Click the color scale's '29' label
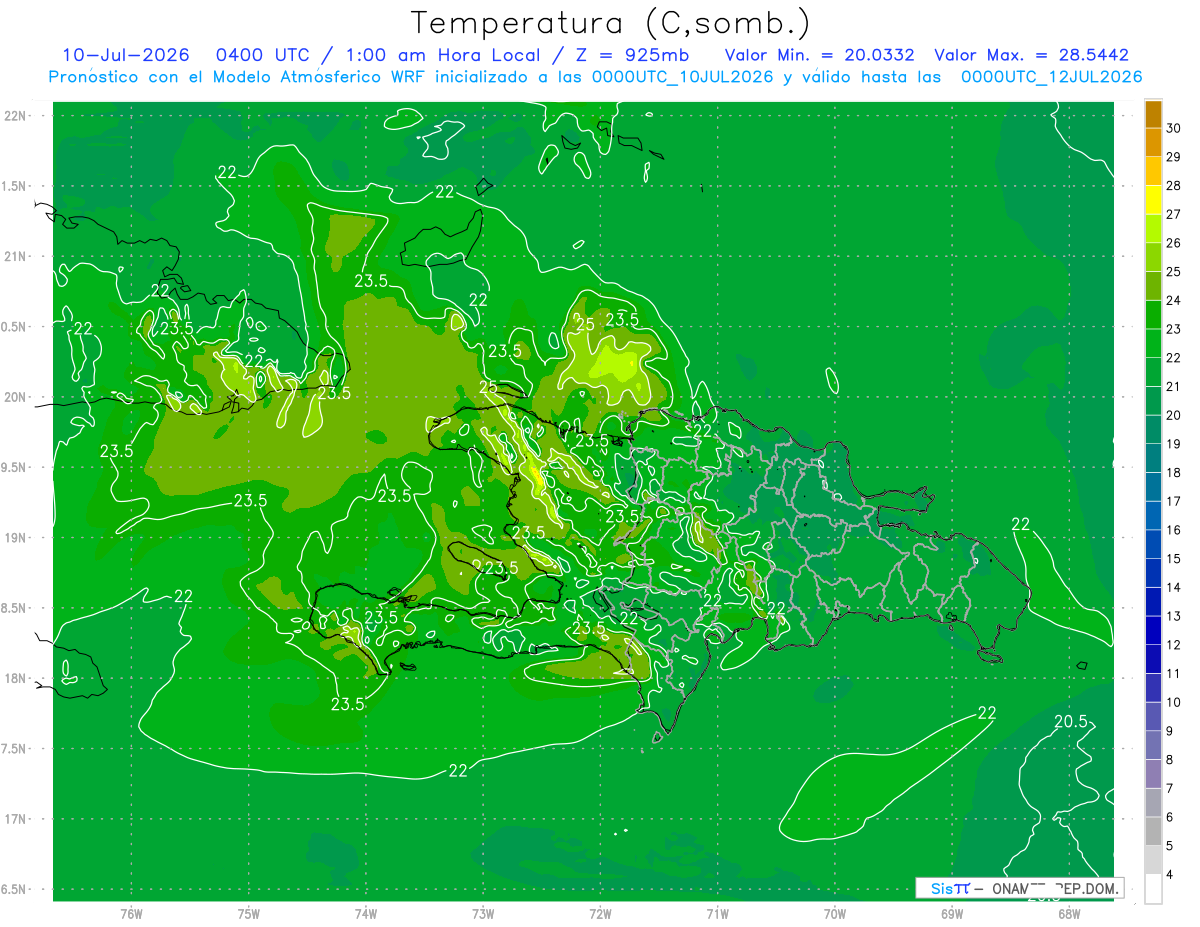Viewport: 1200px width, 927px height. tap(1174, 157)
